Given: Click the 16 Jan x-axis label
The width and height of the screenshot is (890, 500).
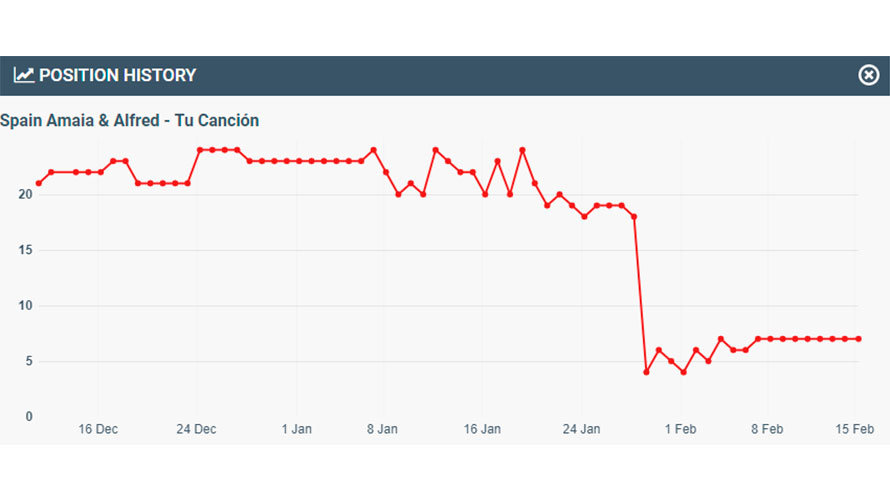Looking at the screenshot, I should [x=482, y=429].
